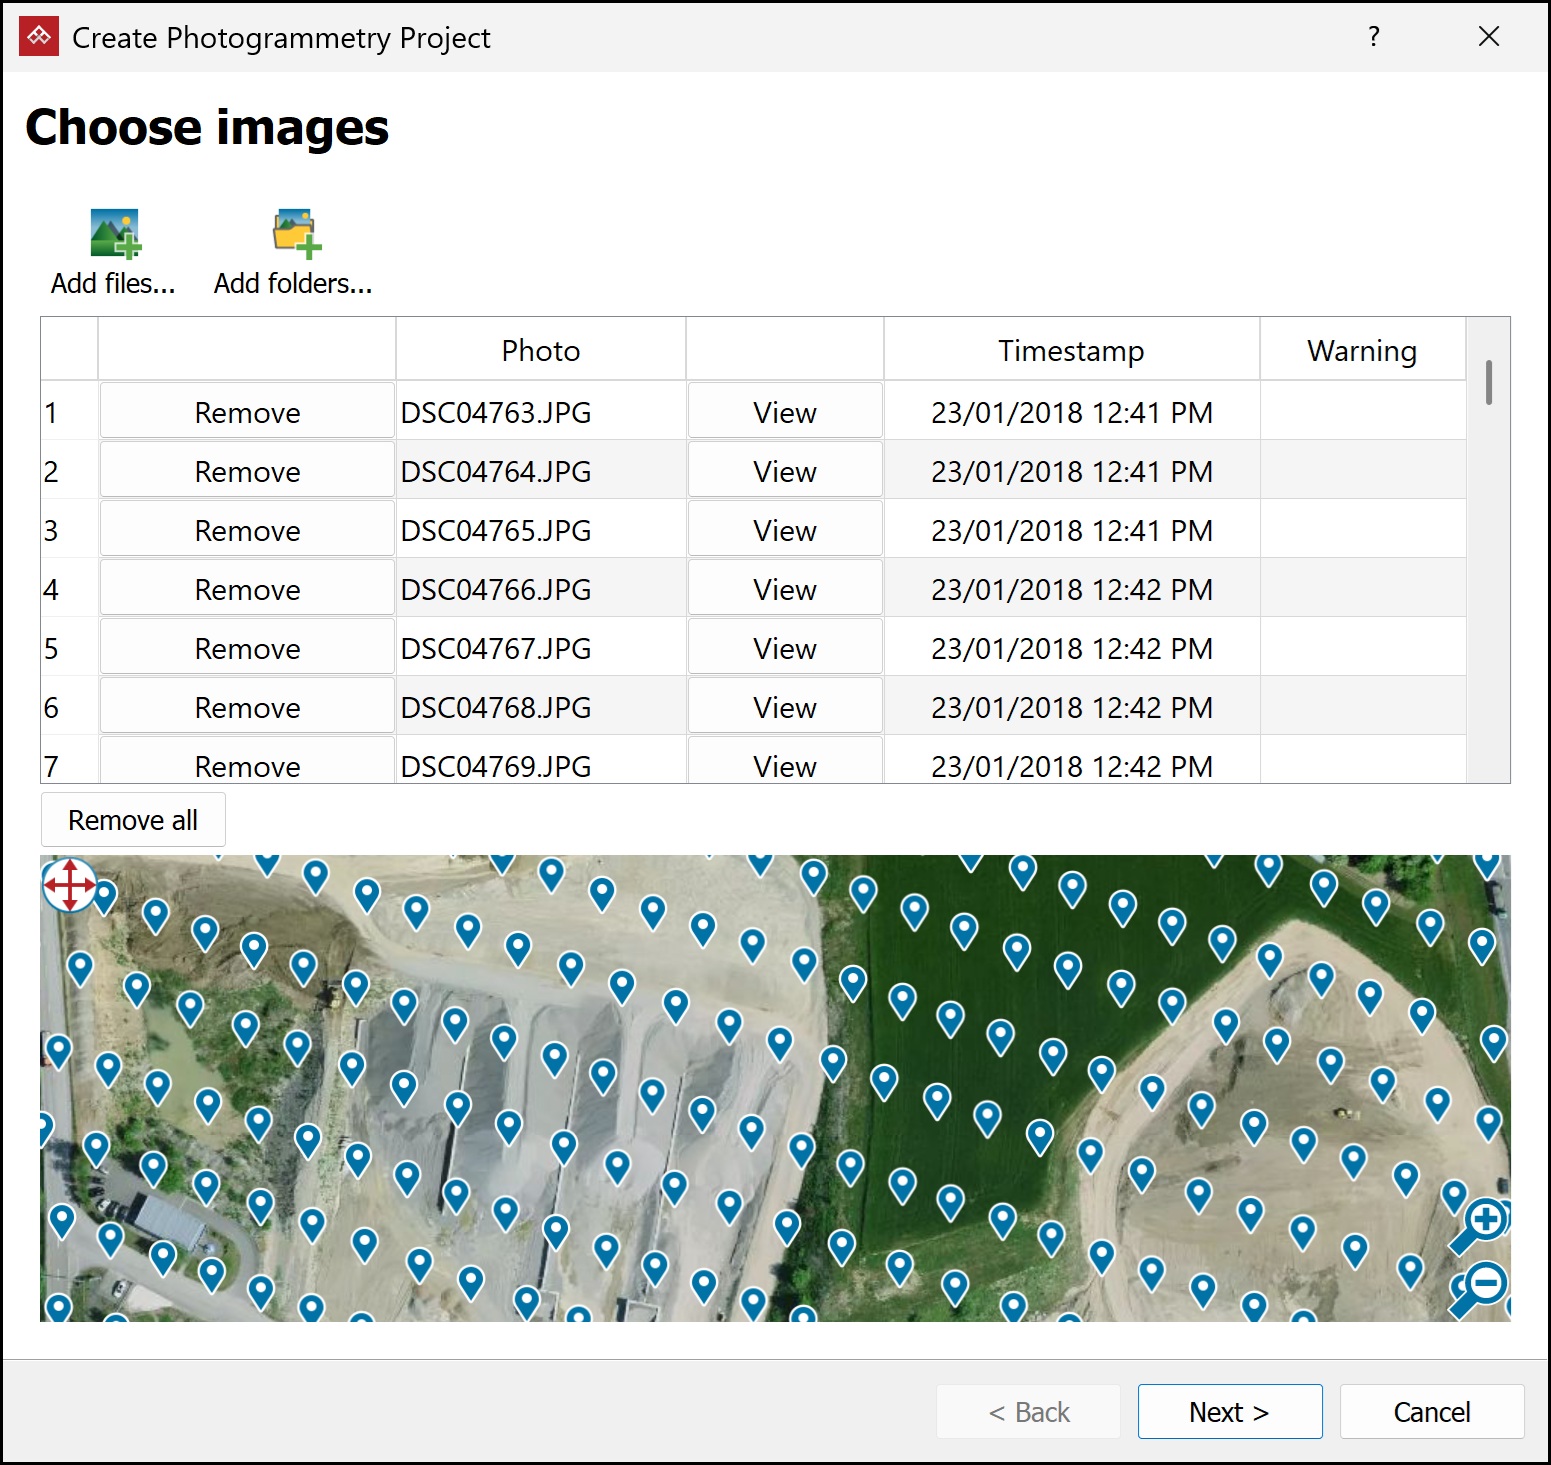This screenshot has height=1465, width=1551.
Task: Click the Add files icon
Action: (114, 234)
